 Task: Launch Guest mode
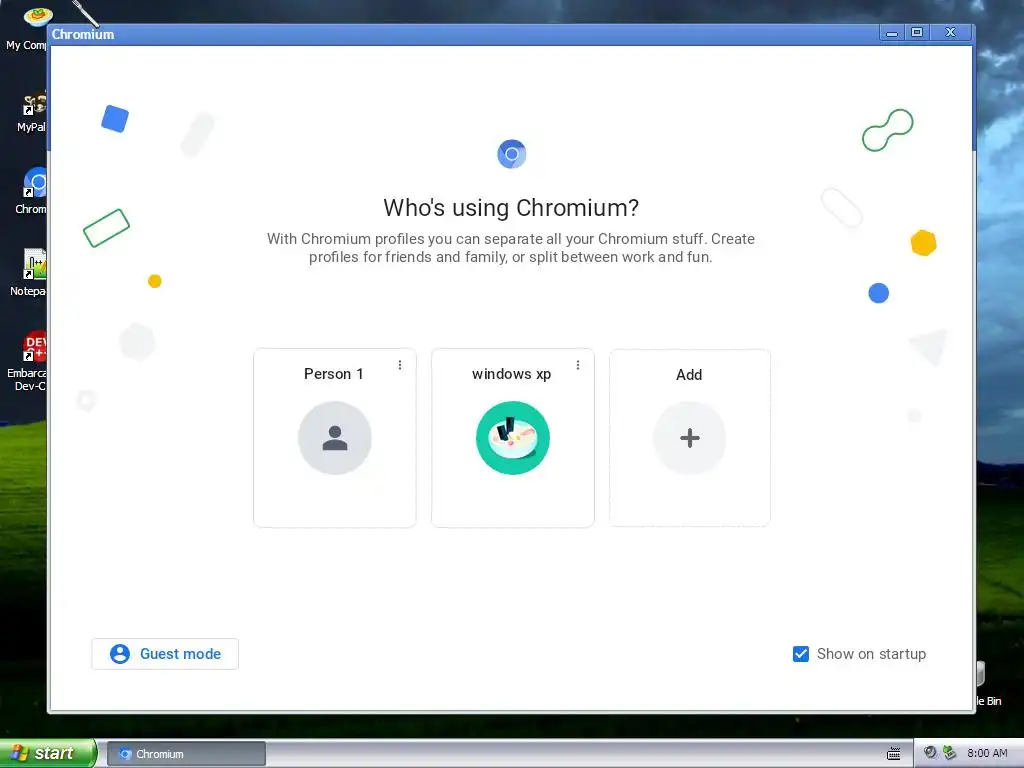point(165,654)
